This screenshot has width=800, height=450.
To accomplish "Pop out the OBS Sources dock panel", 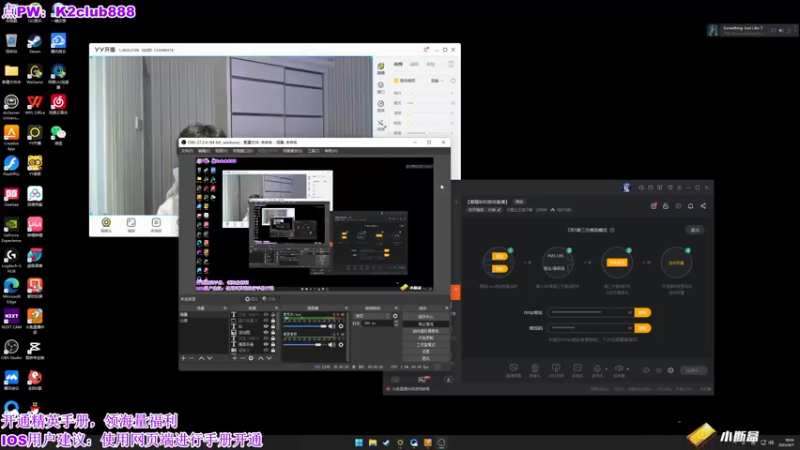I will pos(276,308).
